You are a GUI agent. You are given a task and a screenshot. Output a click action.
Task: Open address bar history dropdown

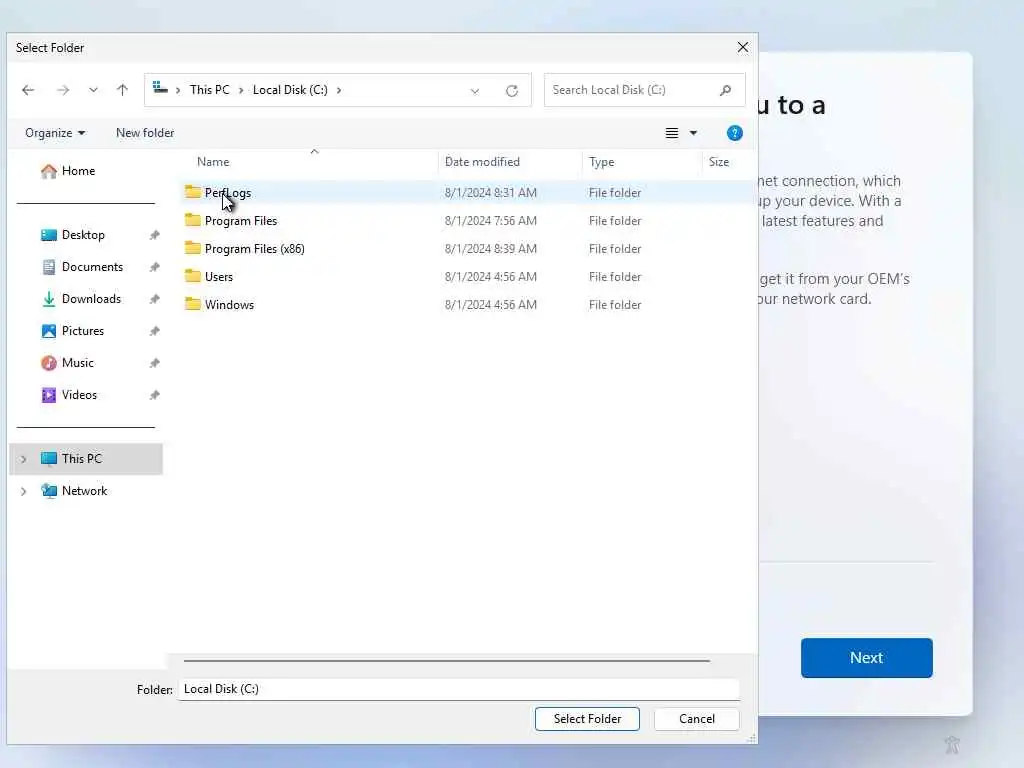click(x=475, y=91)
